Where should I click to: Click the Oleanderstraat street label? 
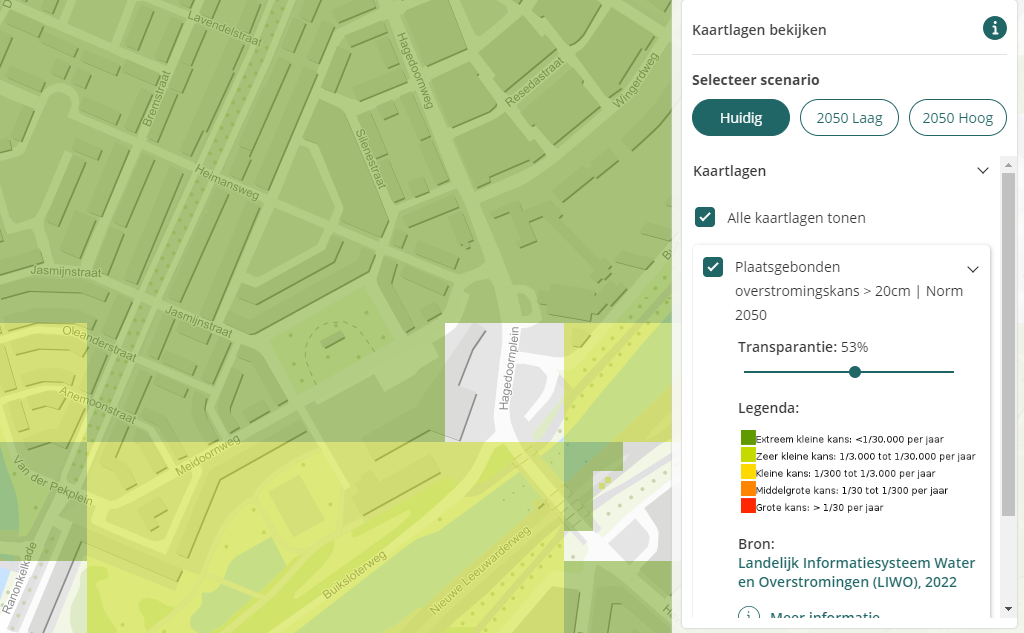tap(99, 344)
